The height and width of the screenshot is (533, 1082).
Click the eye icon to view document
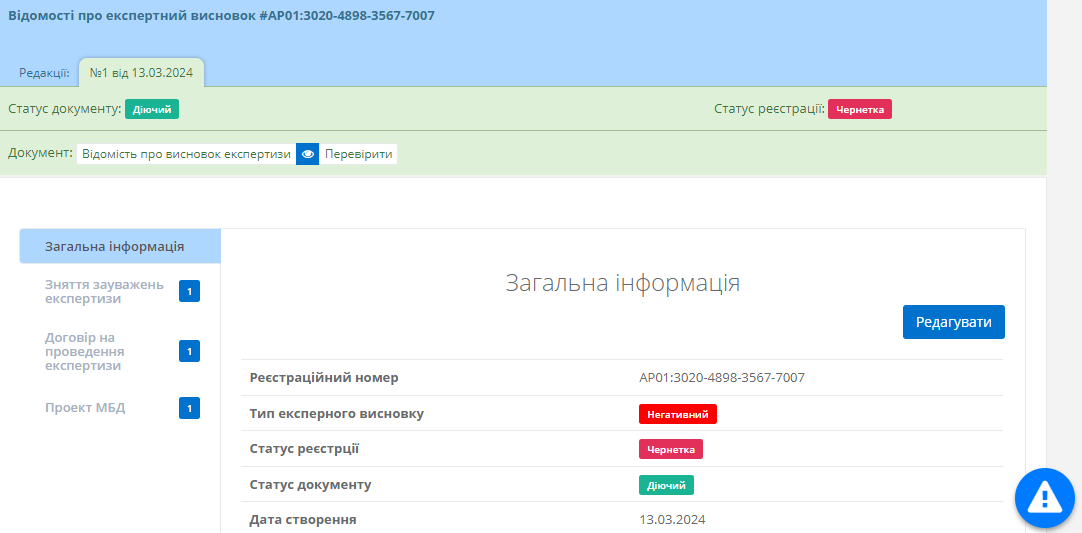308,154
